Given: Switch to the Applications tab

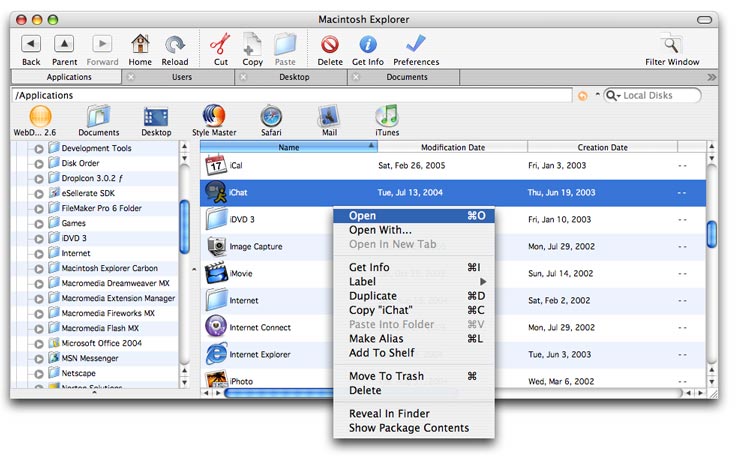Looking at the screenshot, I should click(x=69, y=77).
